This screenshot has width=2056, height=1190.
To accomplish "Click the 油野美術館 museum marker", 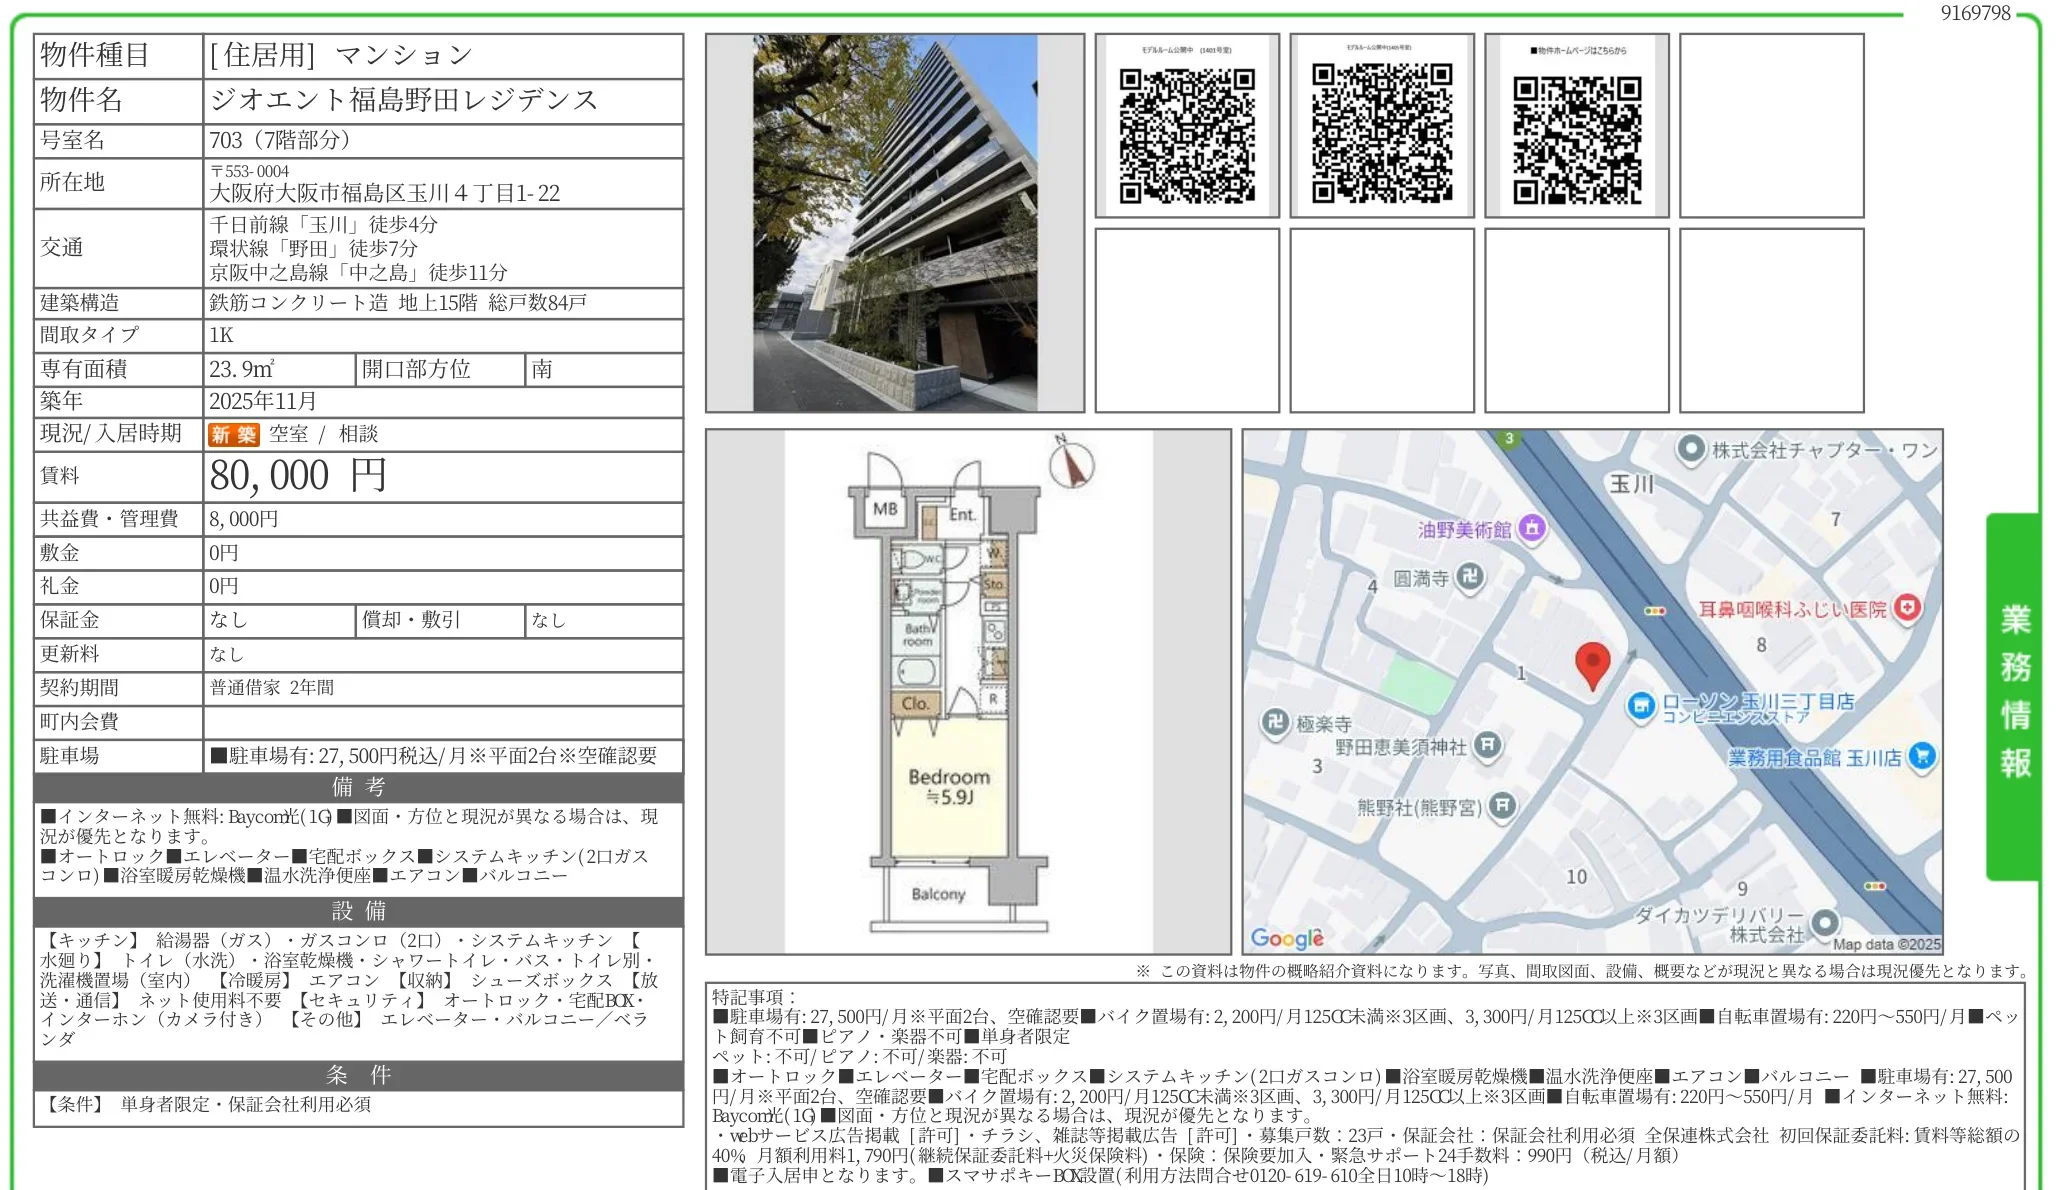I will (1532, 528).
